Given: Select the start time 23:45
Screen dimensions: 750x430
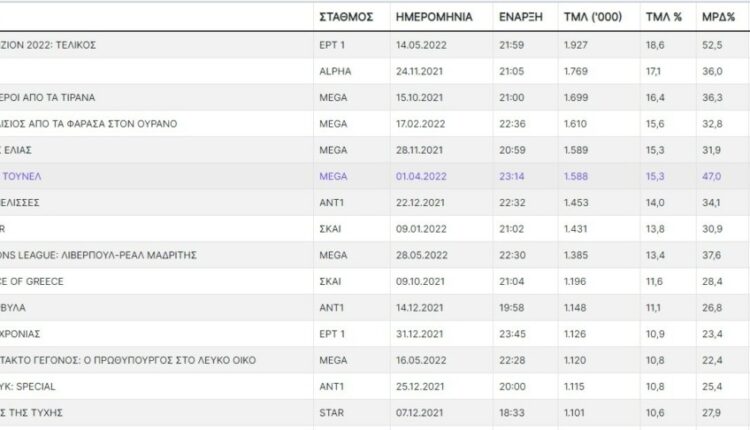Looking at the screenshot, I should pyautogui.click(x=512, y=334).
